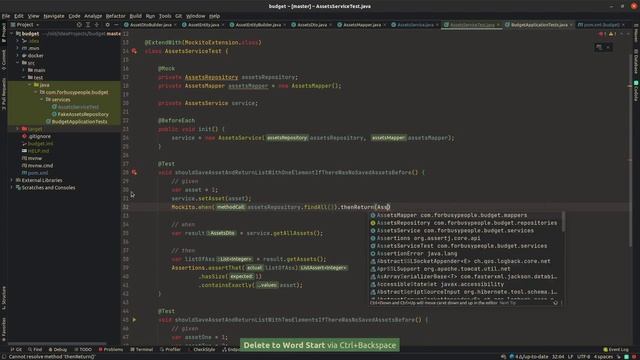
Task: Click the locate-in-project target icon
Action: 79,25
